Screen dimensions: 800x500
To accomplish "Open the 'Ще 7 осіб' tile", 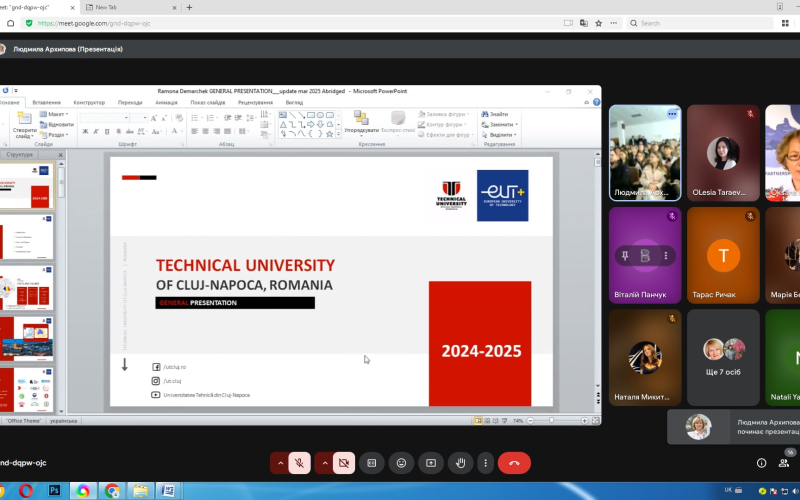I will click(x=723, y=358).
